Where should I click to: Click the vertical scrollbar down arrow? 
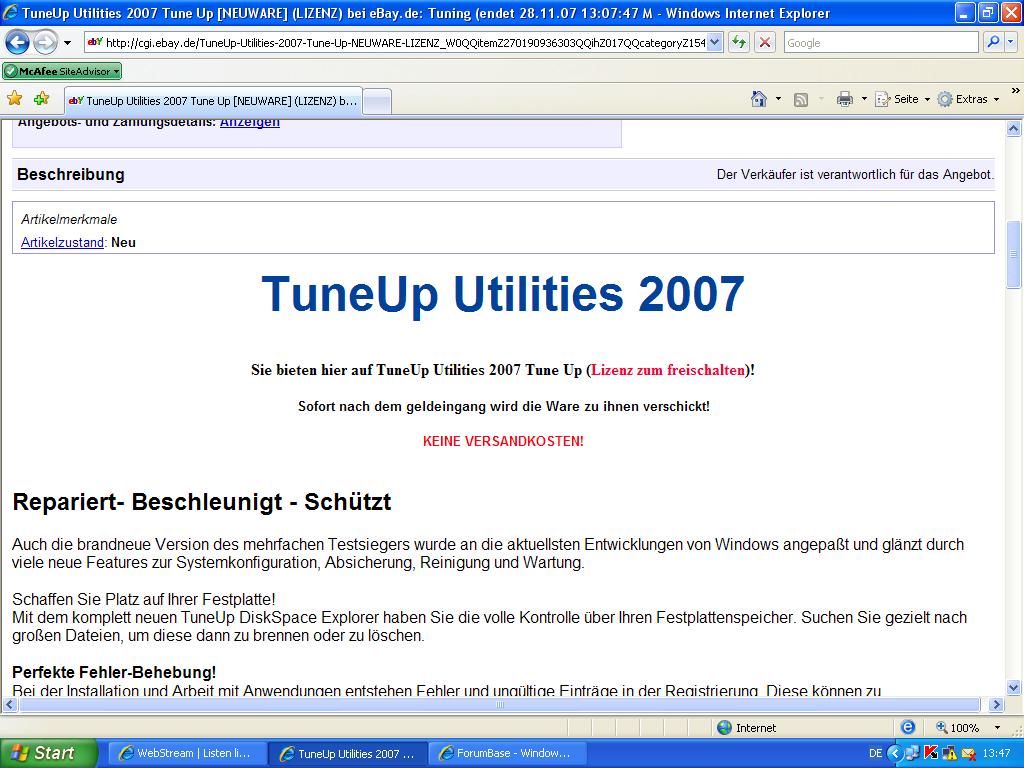[1014, 687]
